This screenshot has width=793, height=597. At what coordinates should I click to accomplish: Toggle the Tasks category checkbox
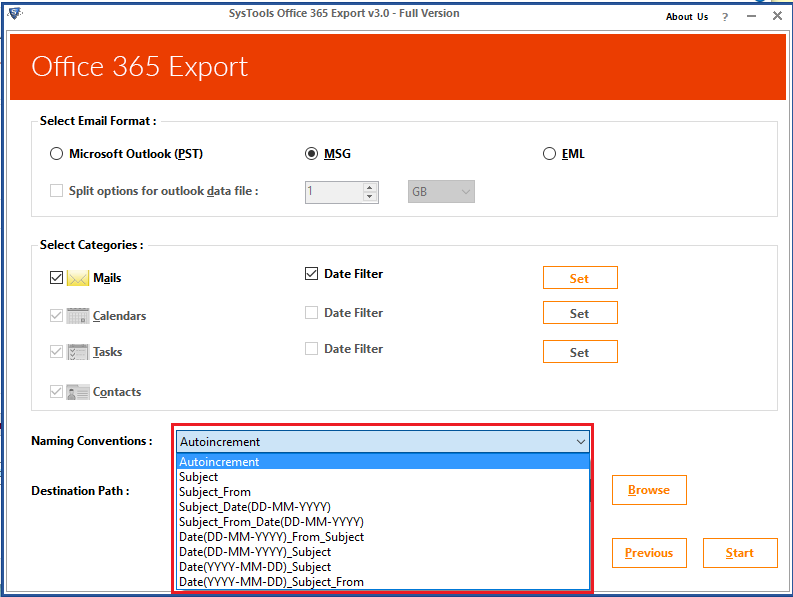[x=56, y=352]
